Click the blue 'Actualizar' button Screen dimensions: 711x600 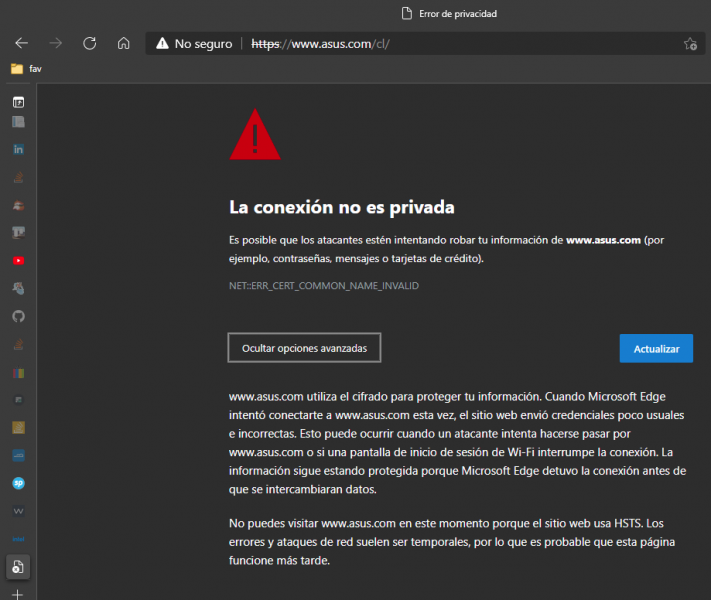pyautogui.click(x=656, y=348)
